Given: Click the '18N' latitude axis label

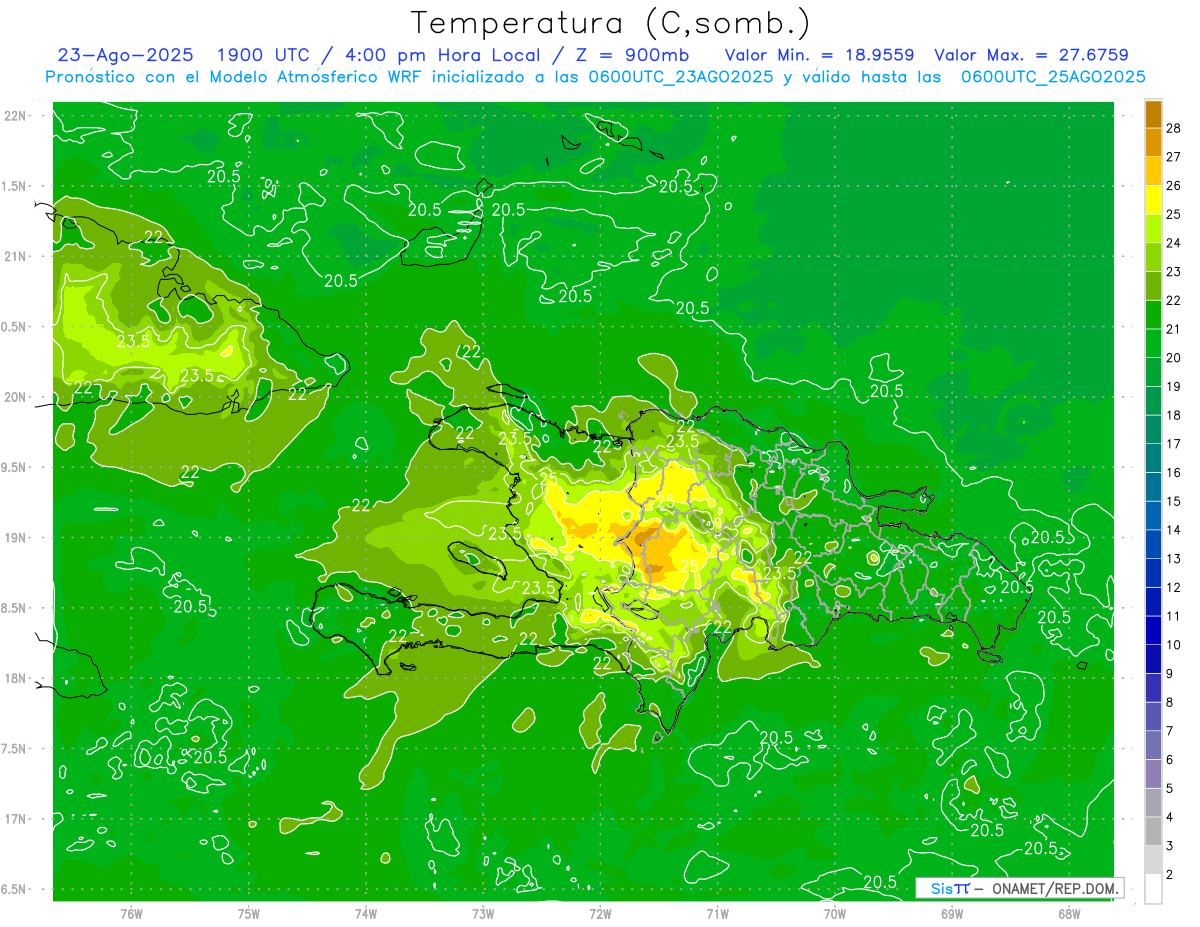Looking at the screenshot, I should (x=15, y=678).
